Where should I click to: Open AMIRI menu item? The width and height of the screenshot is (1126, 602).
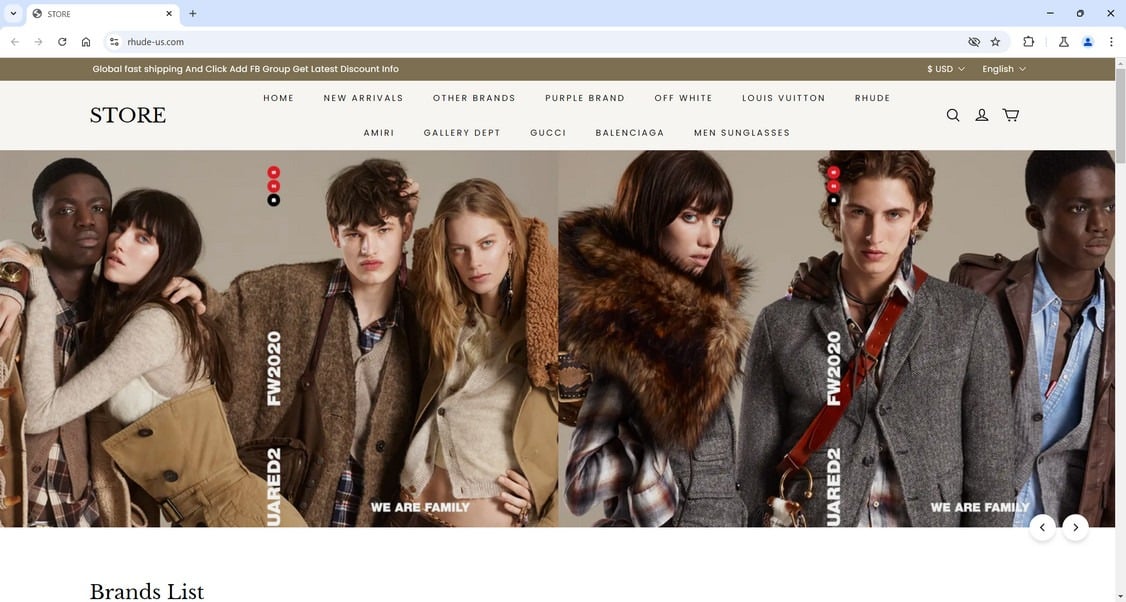tap(378, 132)
